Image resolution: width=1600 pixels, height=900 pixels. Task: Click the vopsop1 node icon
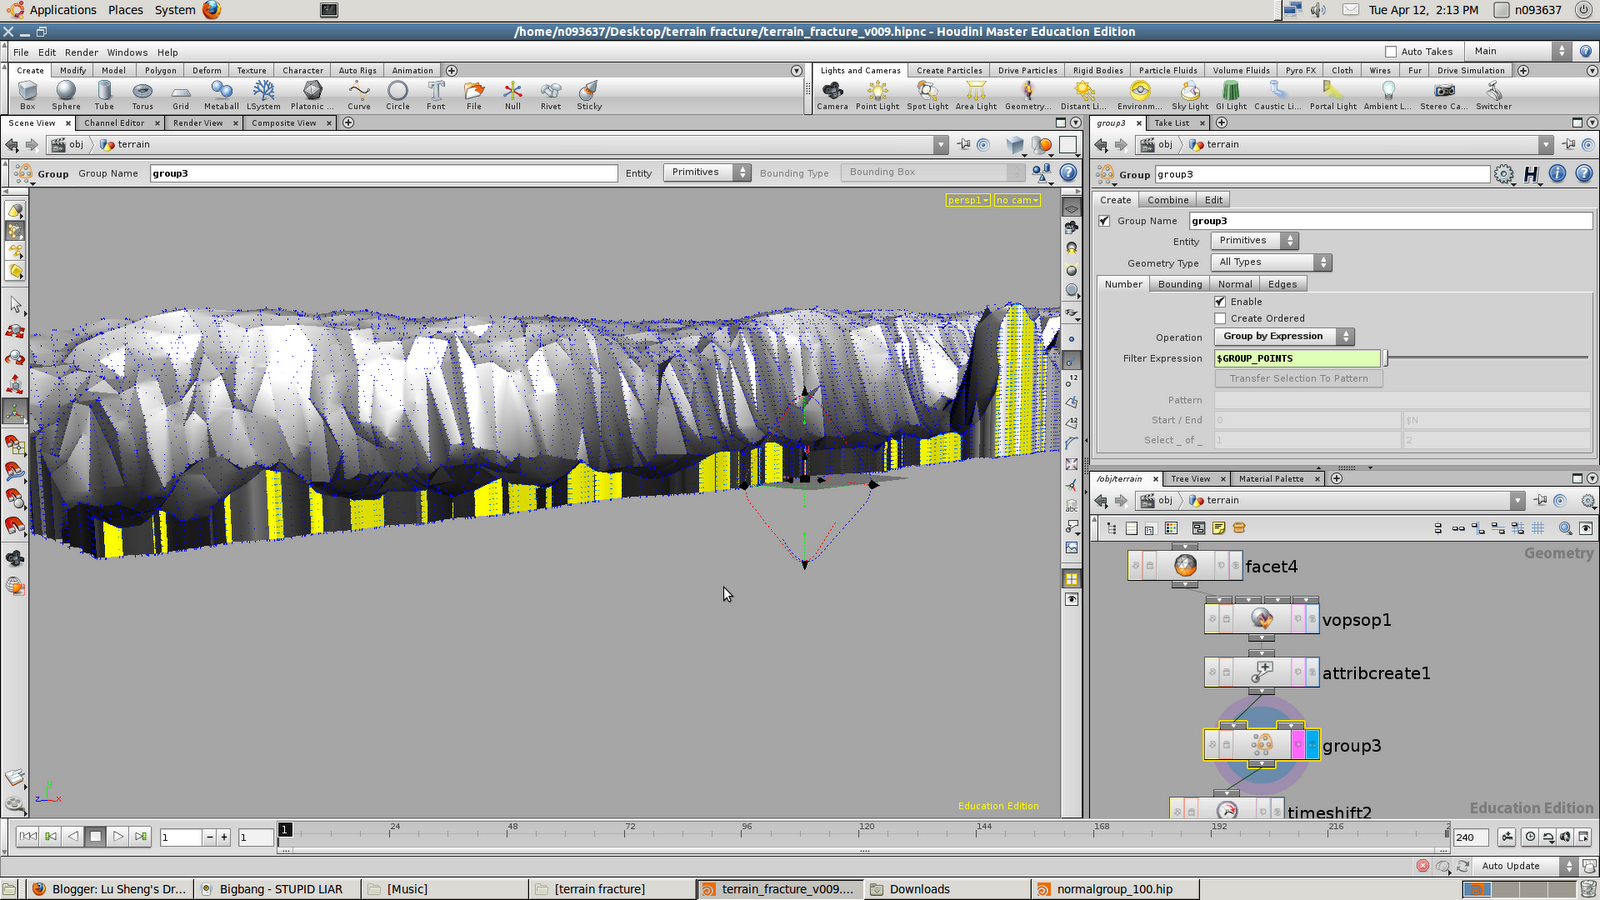click(x=1262, y=620)
